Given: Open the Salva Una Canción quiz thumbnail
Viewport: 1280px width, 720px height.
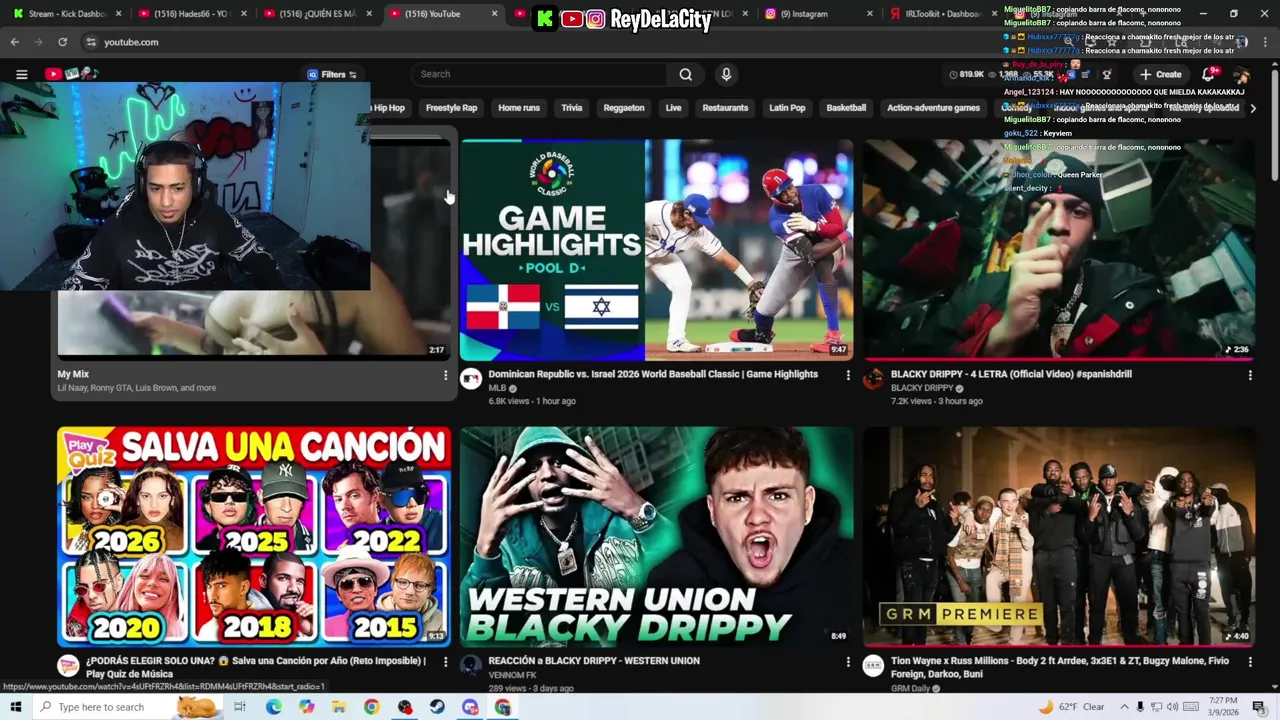Looking at the screenshot, I should (x=254, y=536).
